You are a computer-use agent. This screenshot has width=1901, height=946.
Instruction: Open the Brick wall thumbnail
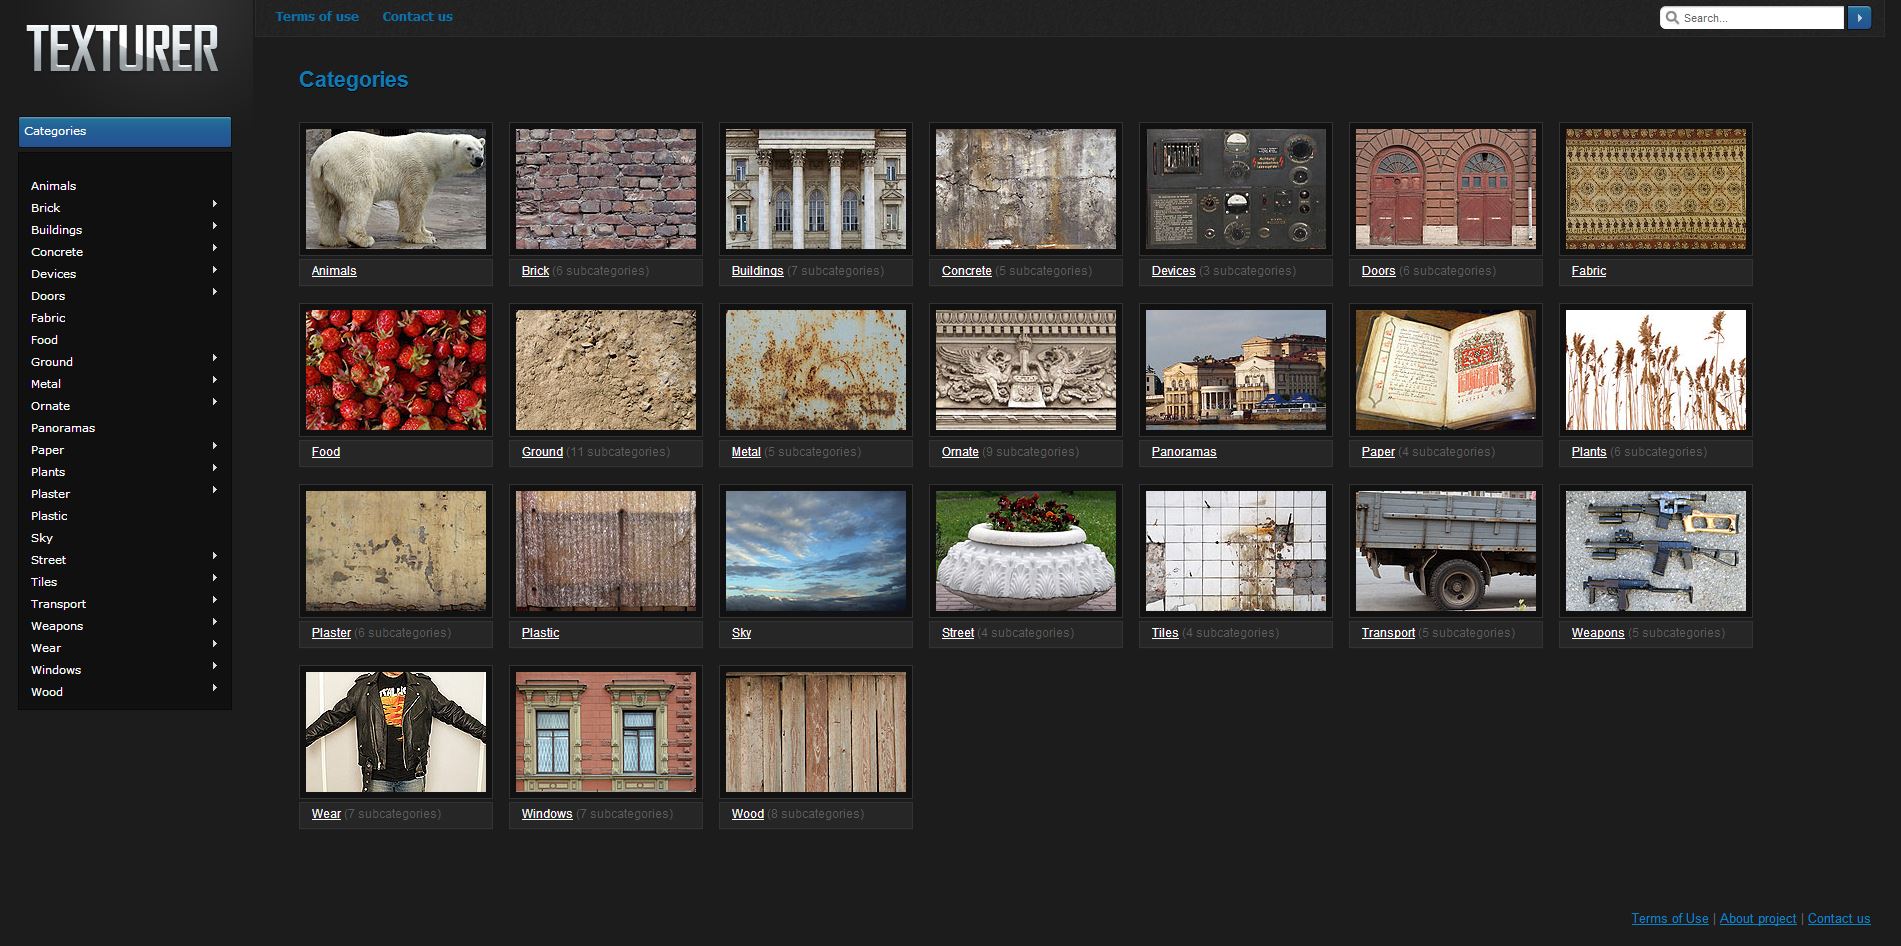click(606, 189)
